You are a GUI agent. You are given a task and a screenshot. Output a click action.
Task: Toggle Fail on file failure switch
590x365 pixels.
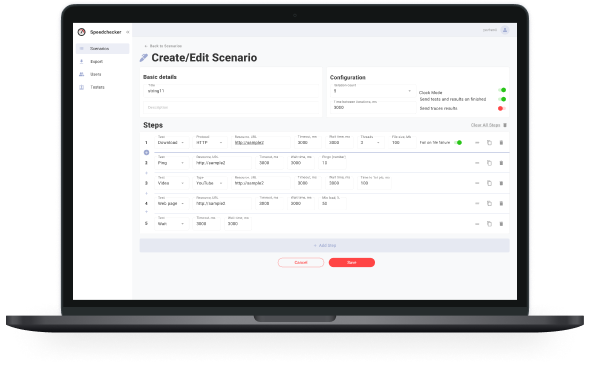[458, 143]
